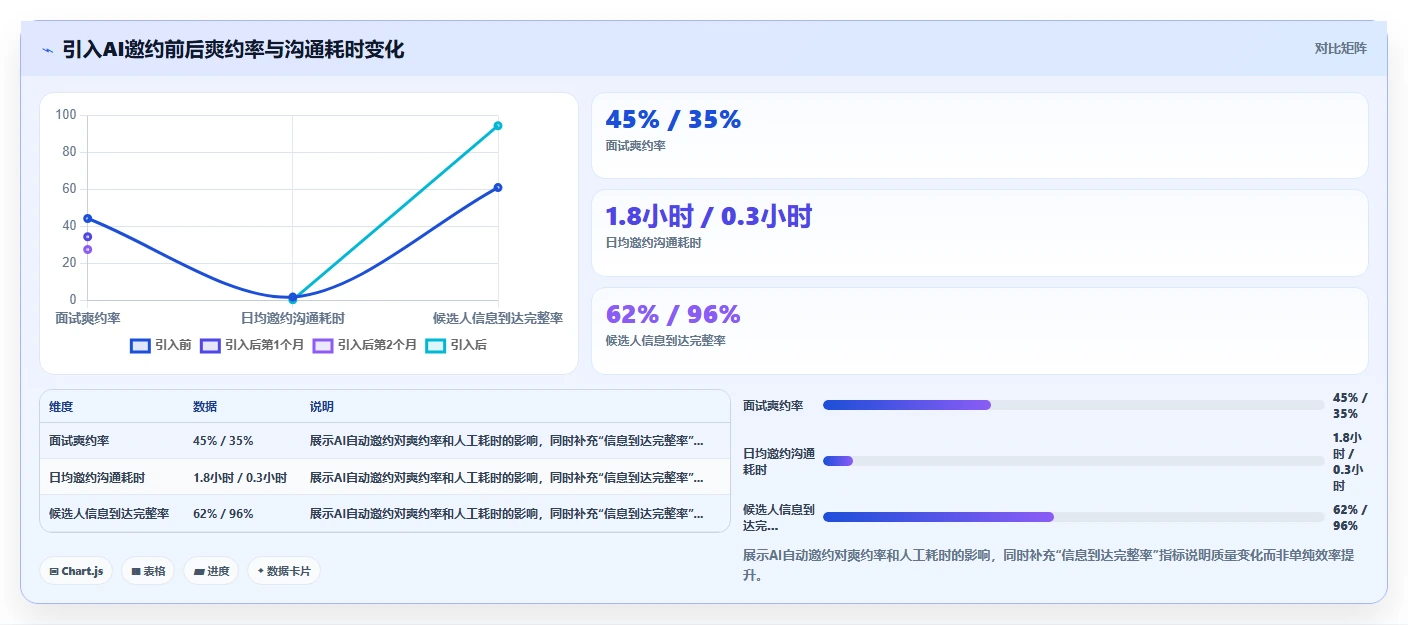1408x625 pixels.
Task: Open the 1.8小时 / 0.3小时 data card
Action: (x=979, y=232)
